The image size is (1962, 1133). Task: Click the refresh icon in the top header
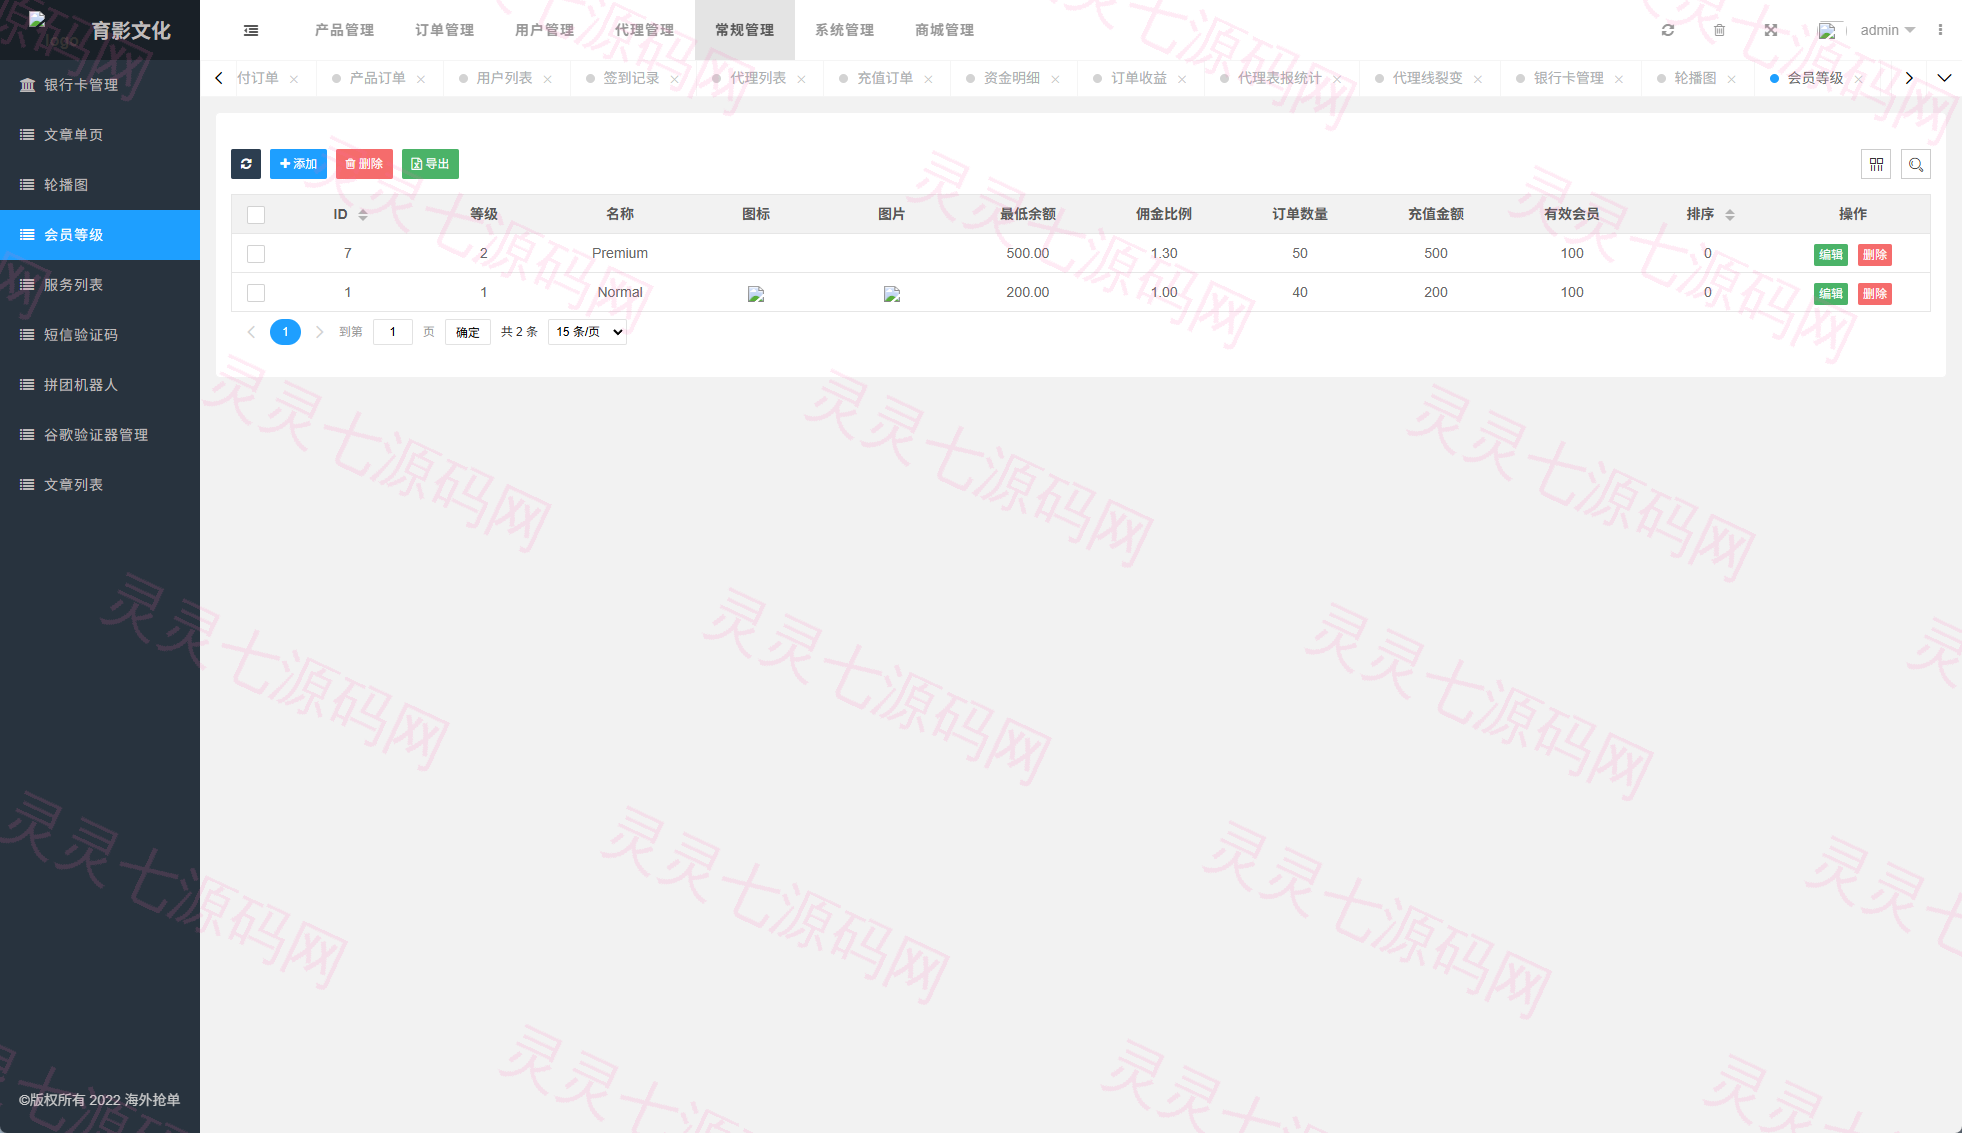tap(1668, 30)
